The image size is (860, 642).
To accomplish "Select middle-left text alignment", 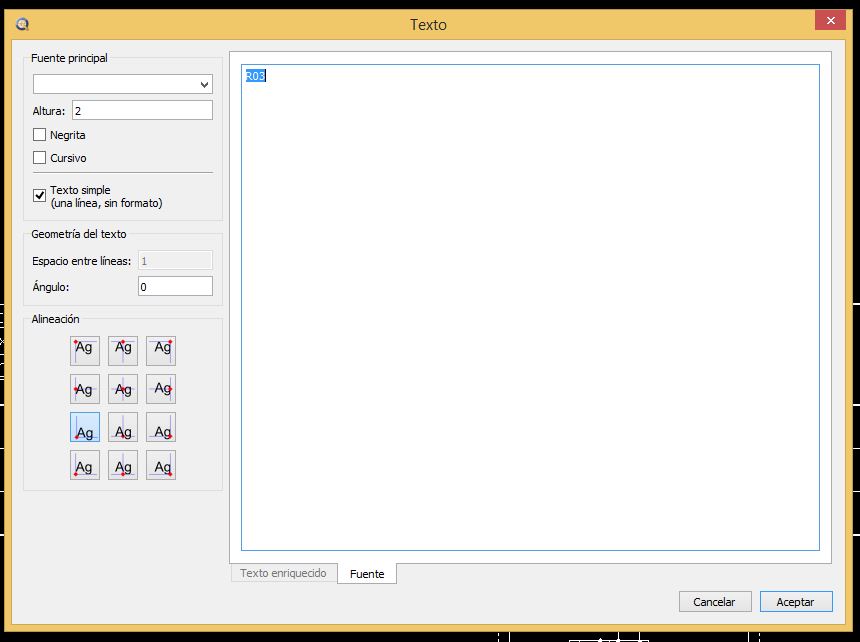I will coord(85,389).
